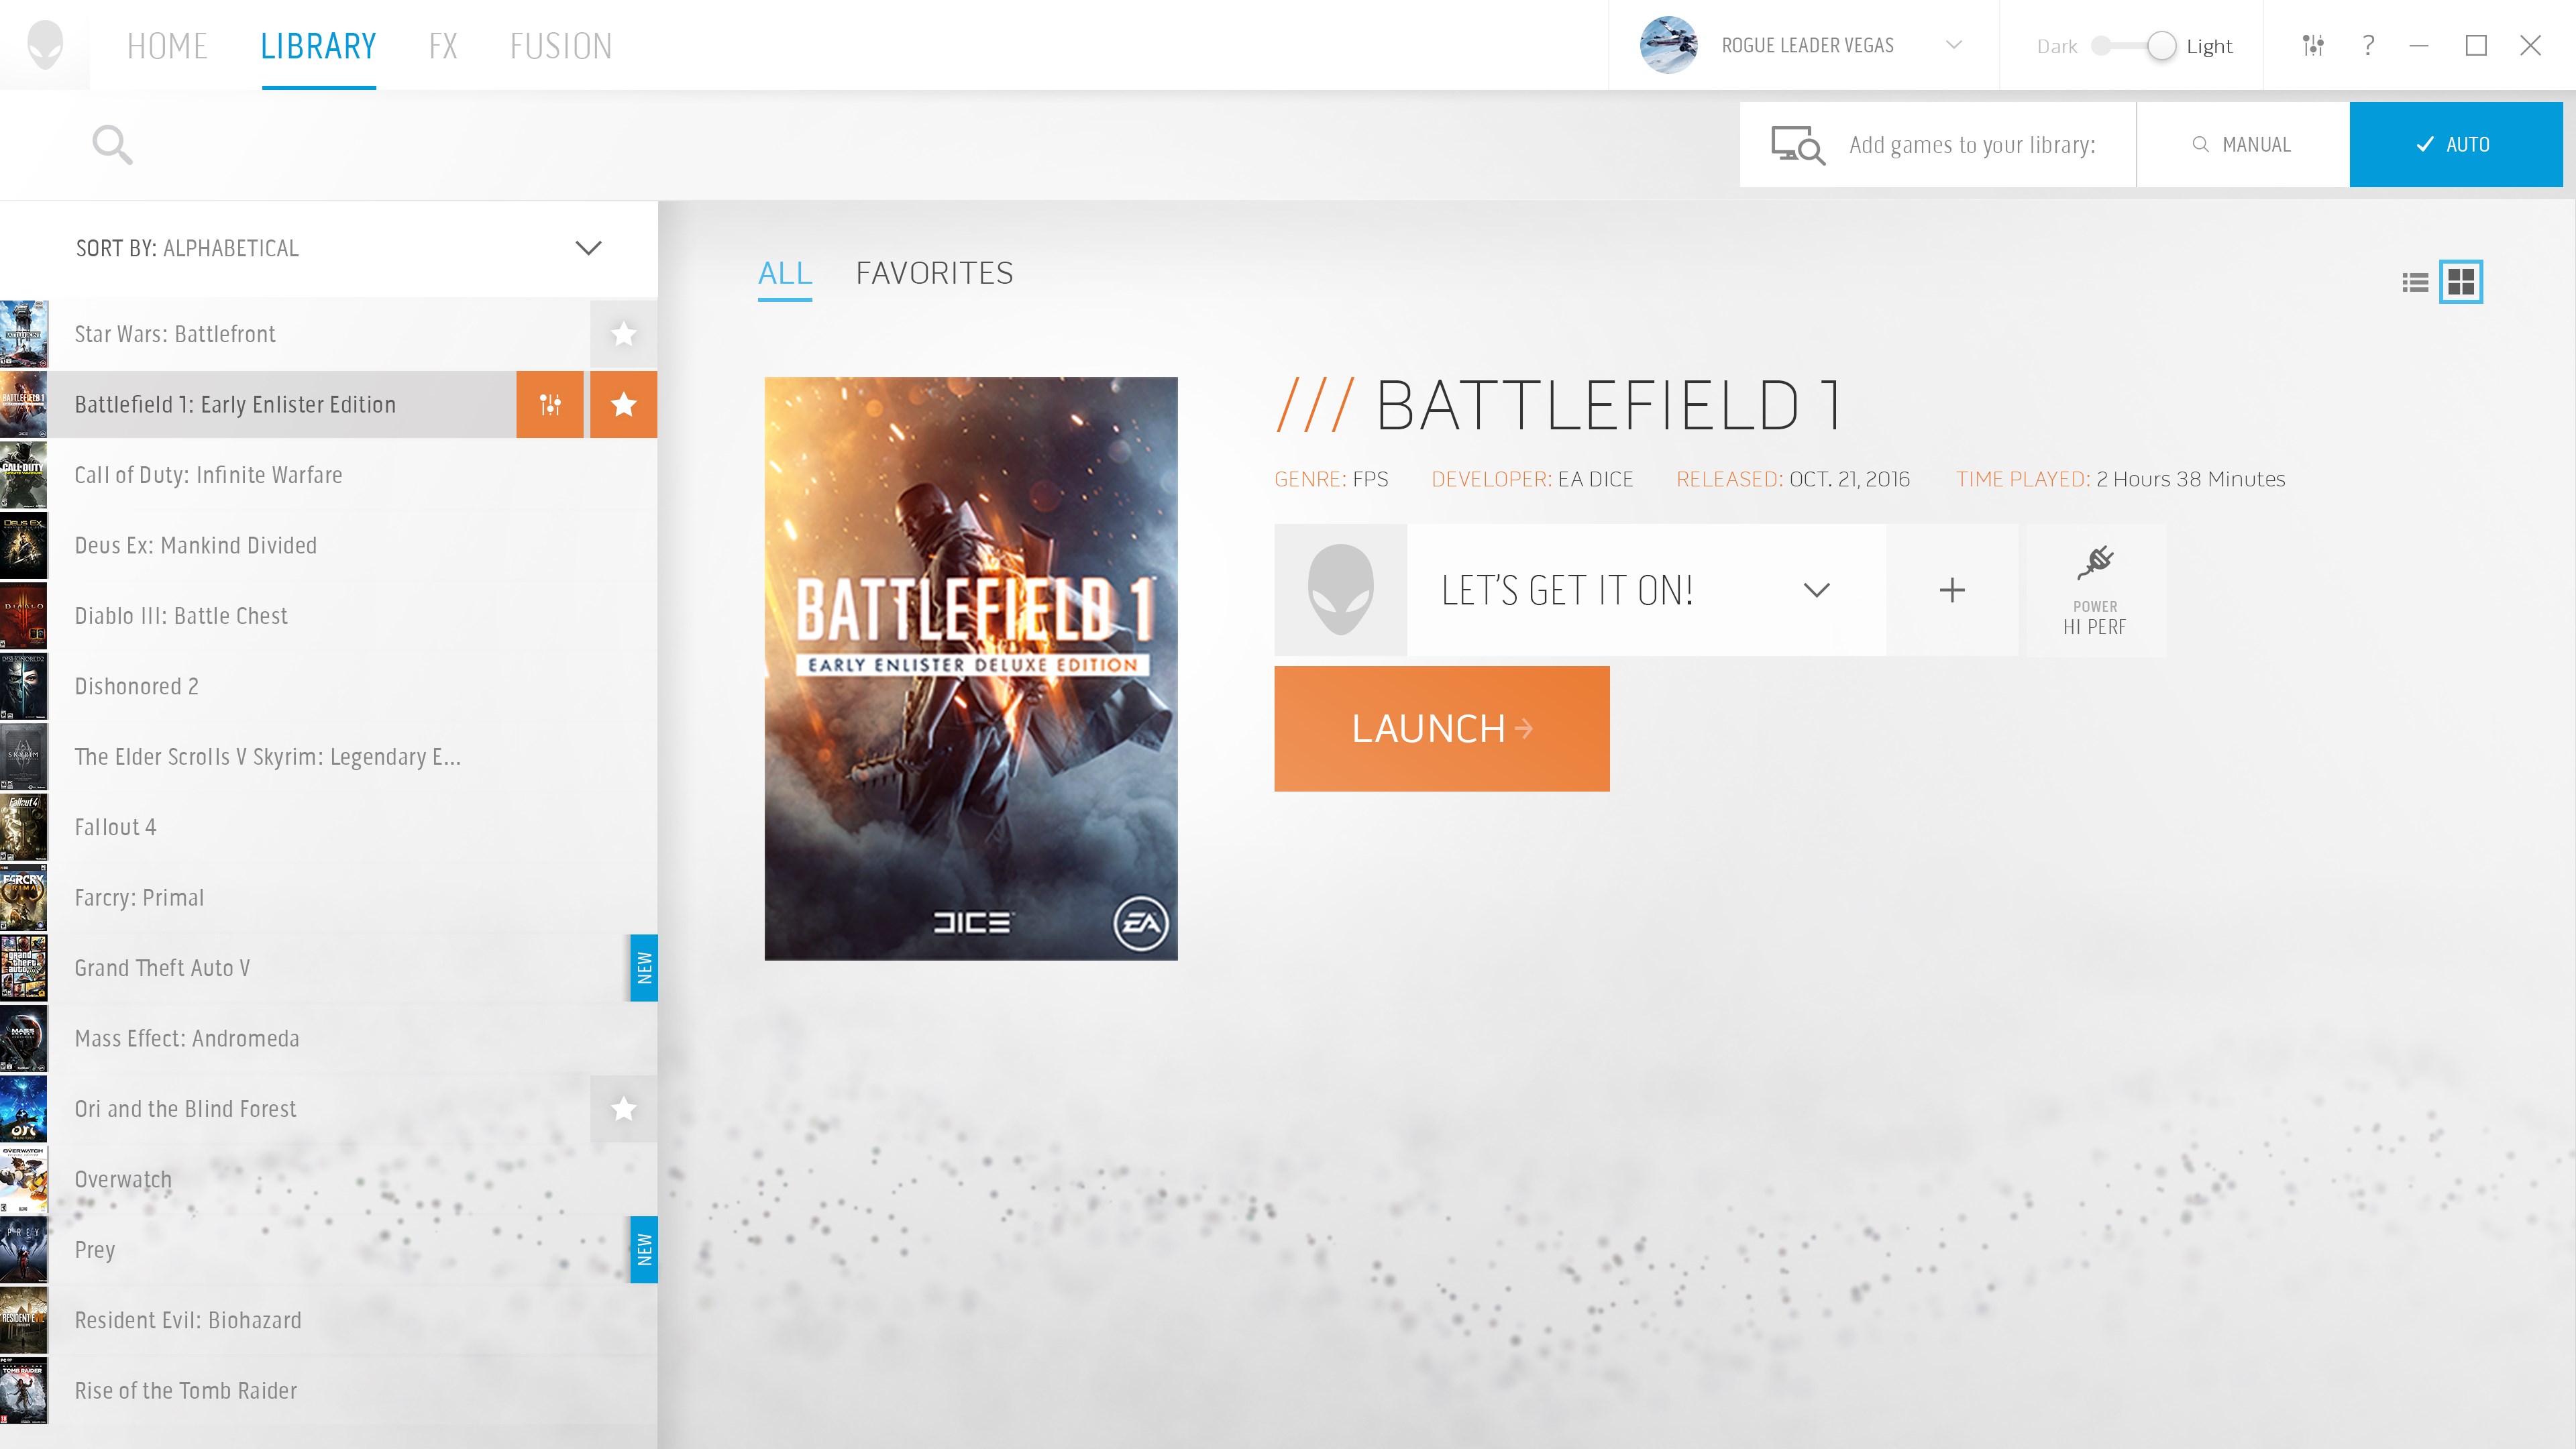
Task: Switch to grid view icon
Action: pos(2461,282)
